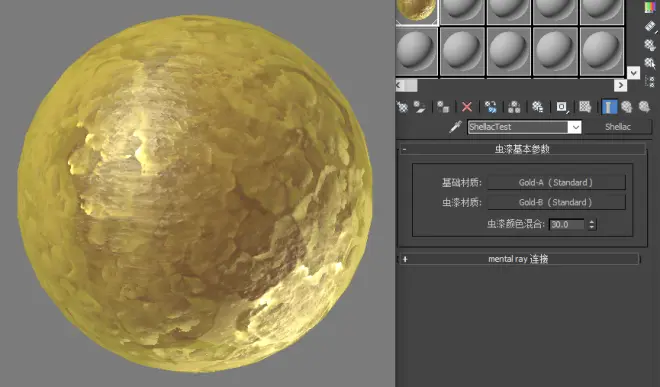The width and height of the screenshot is (660, 387).
Task: Click the Put to Library icon
Action: click(538, 107)
